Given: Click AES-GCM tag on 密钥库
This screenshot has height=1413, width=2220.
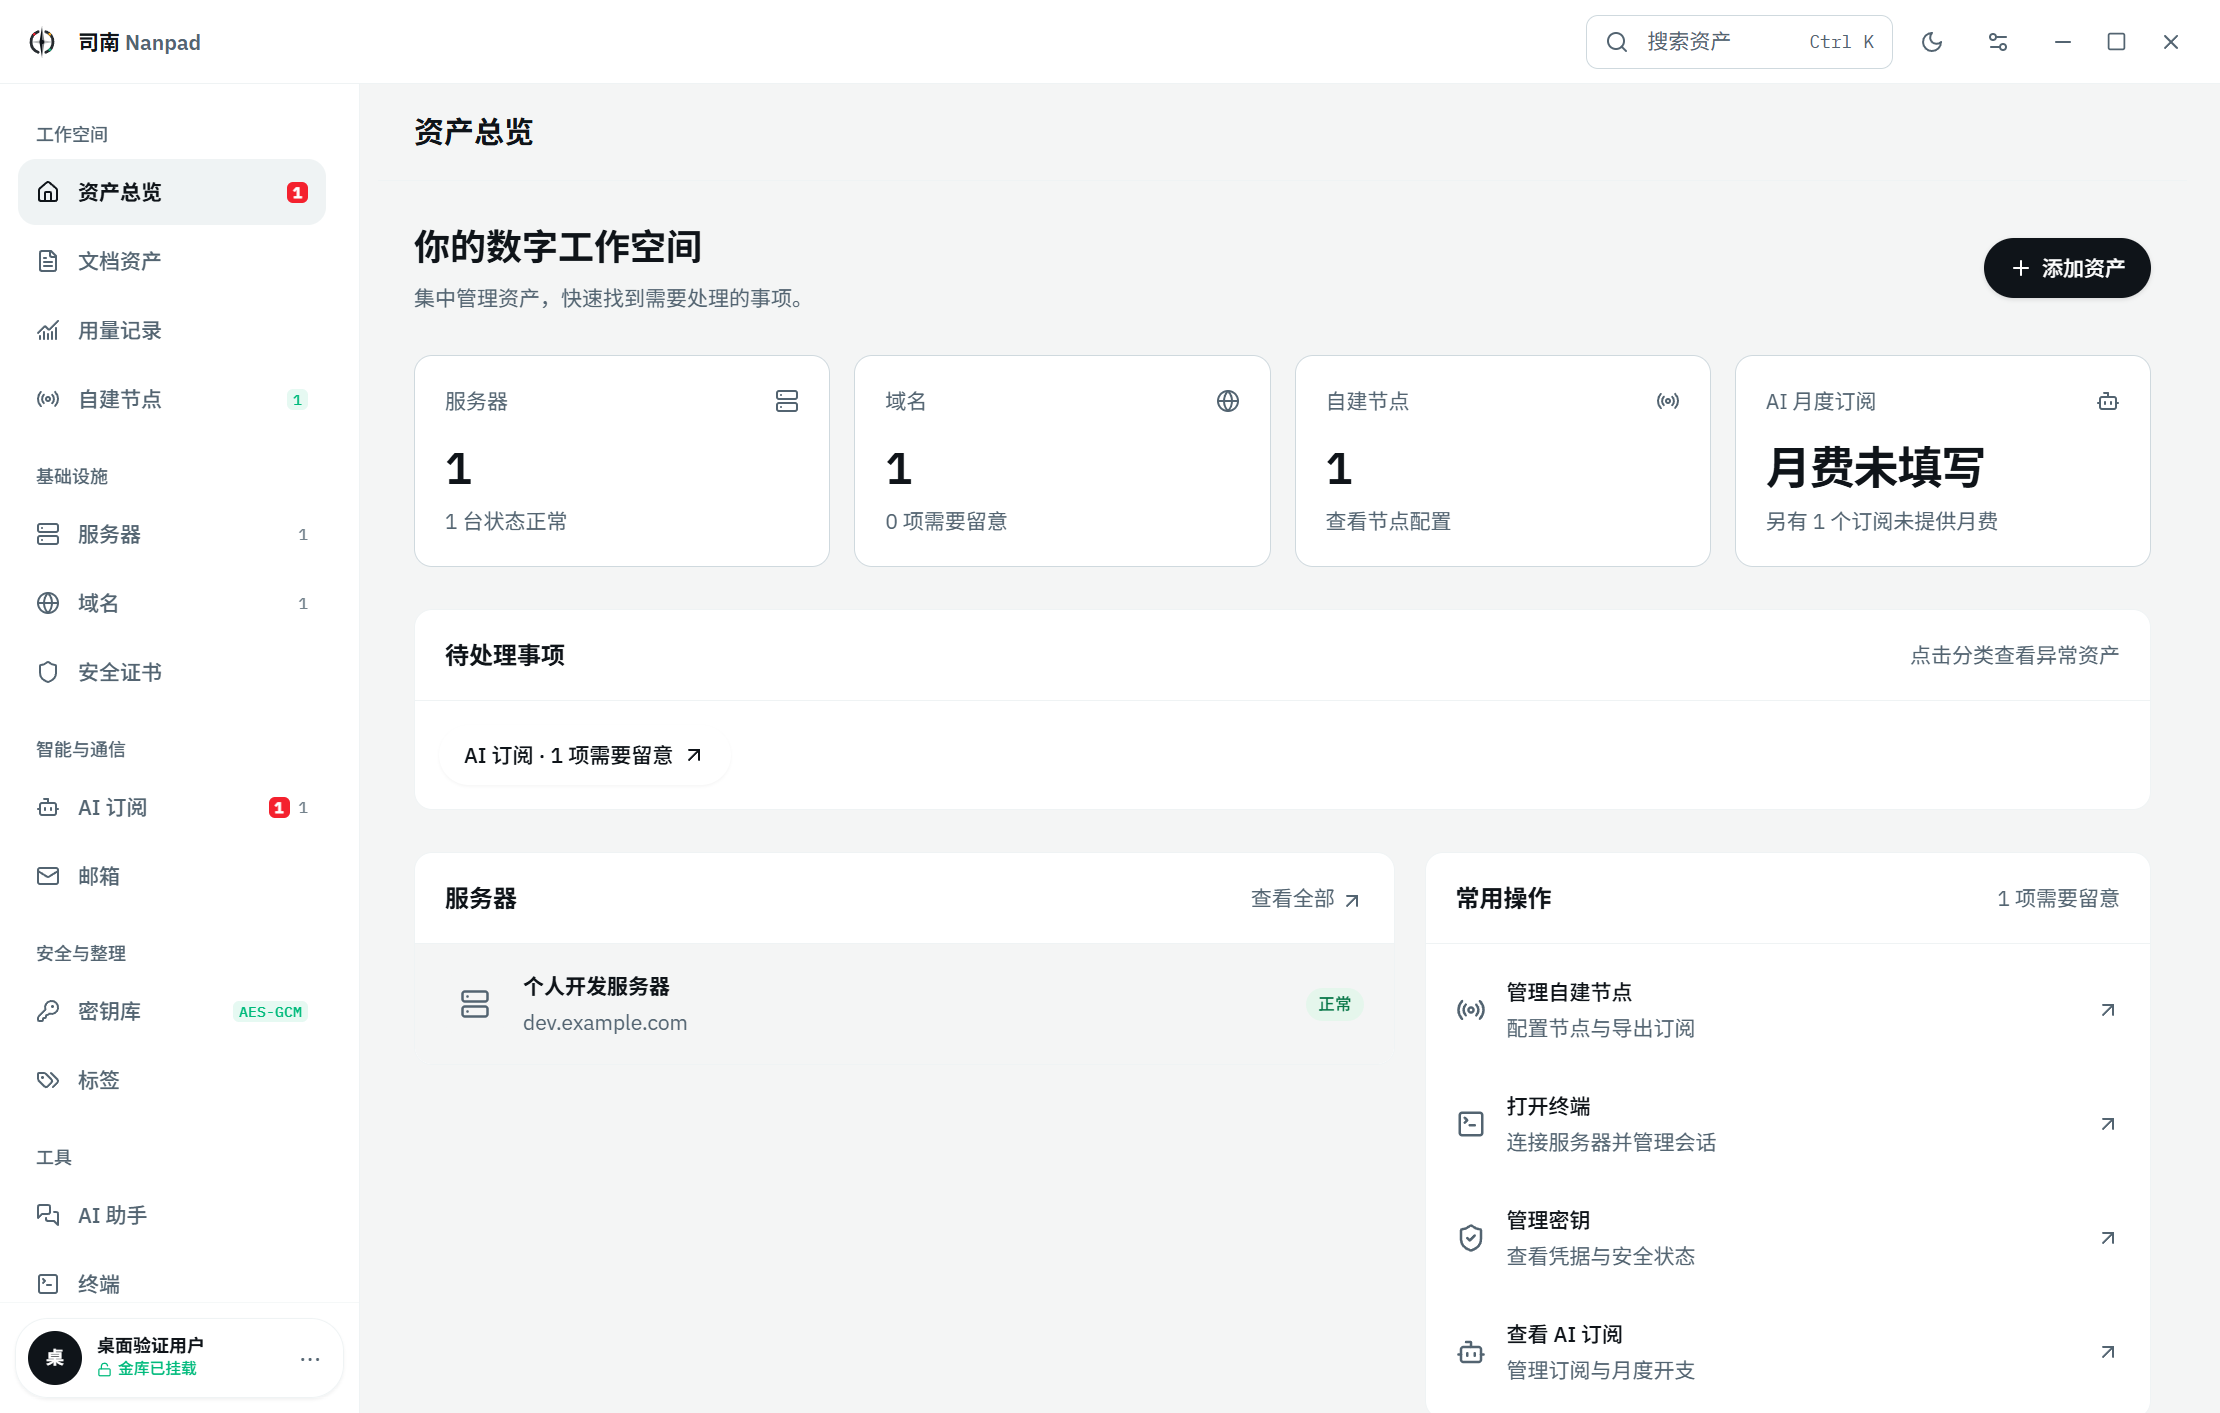Looking at the screenshot, I should 270,1012.
